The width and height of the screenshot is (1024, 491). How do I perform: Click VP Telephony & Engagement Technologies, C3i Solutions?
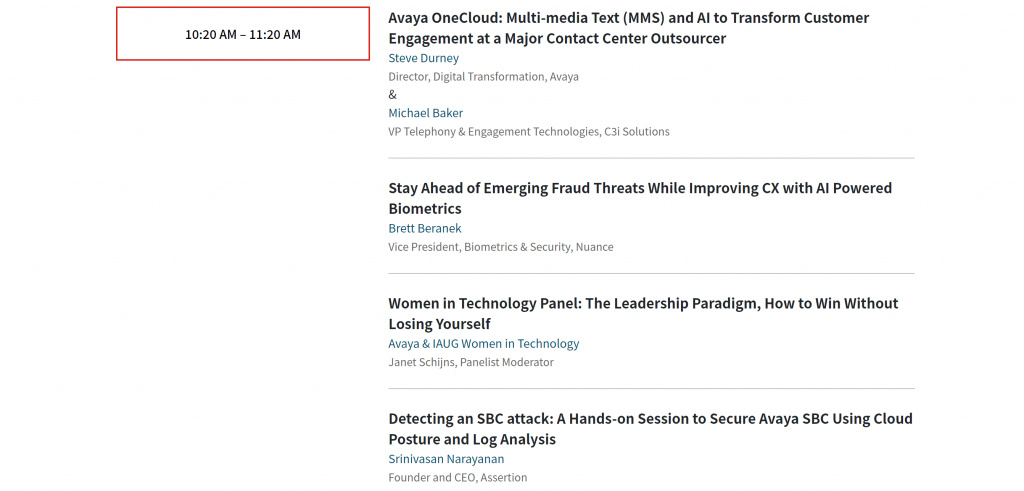tap(529, 131)
